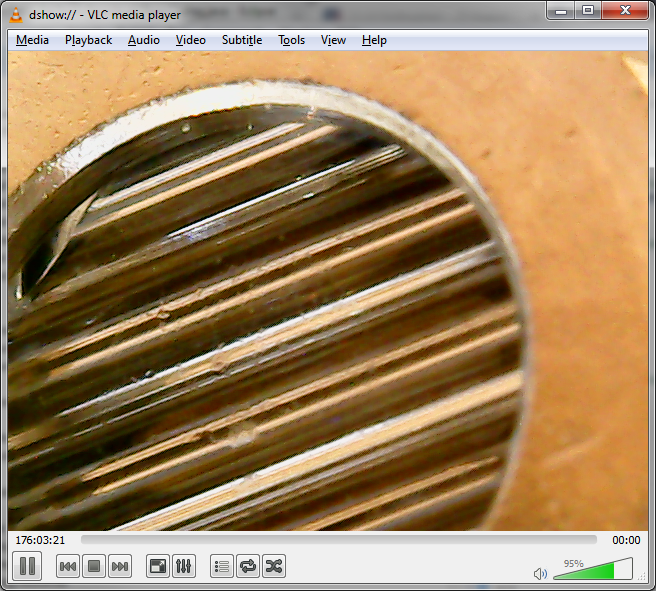The image size is (656, 591).
Task: Skip to previous media item
Action: point(68,567)
